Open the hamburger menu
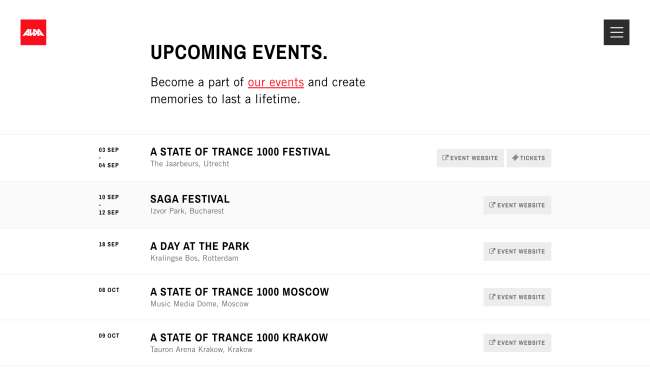The height and width of the screenshot is (369, 650). [x=616, y=32]
